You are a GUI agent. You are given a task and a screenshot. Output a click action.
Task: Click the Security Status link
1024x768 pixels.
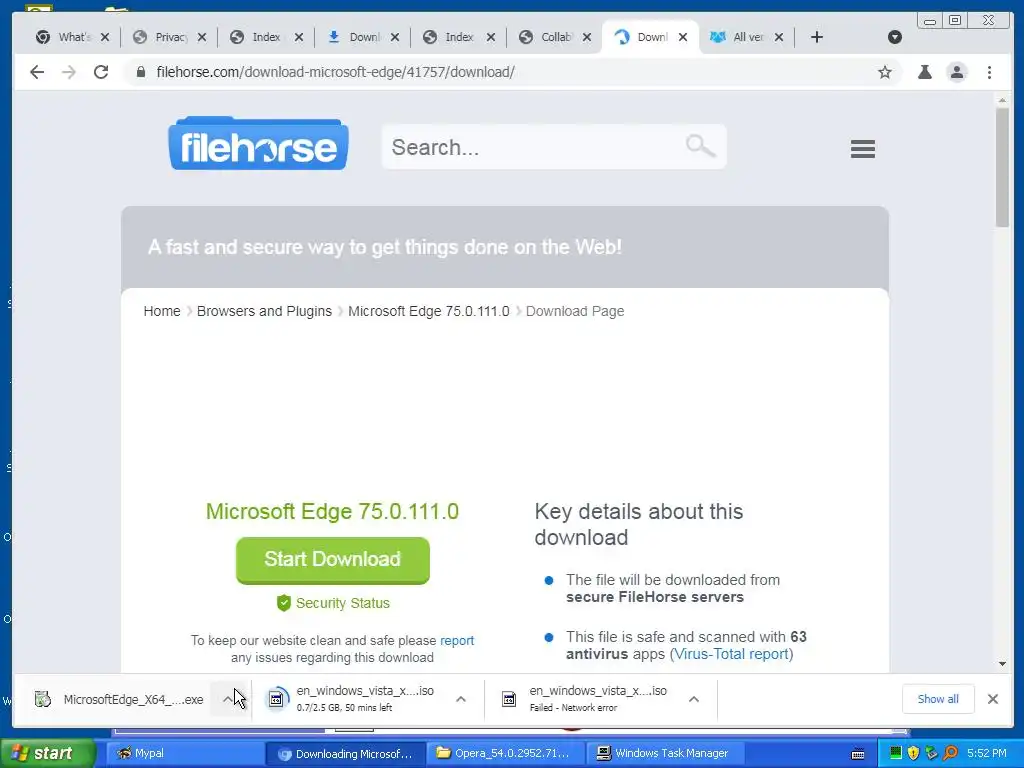[x=333, y=603]
